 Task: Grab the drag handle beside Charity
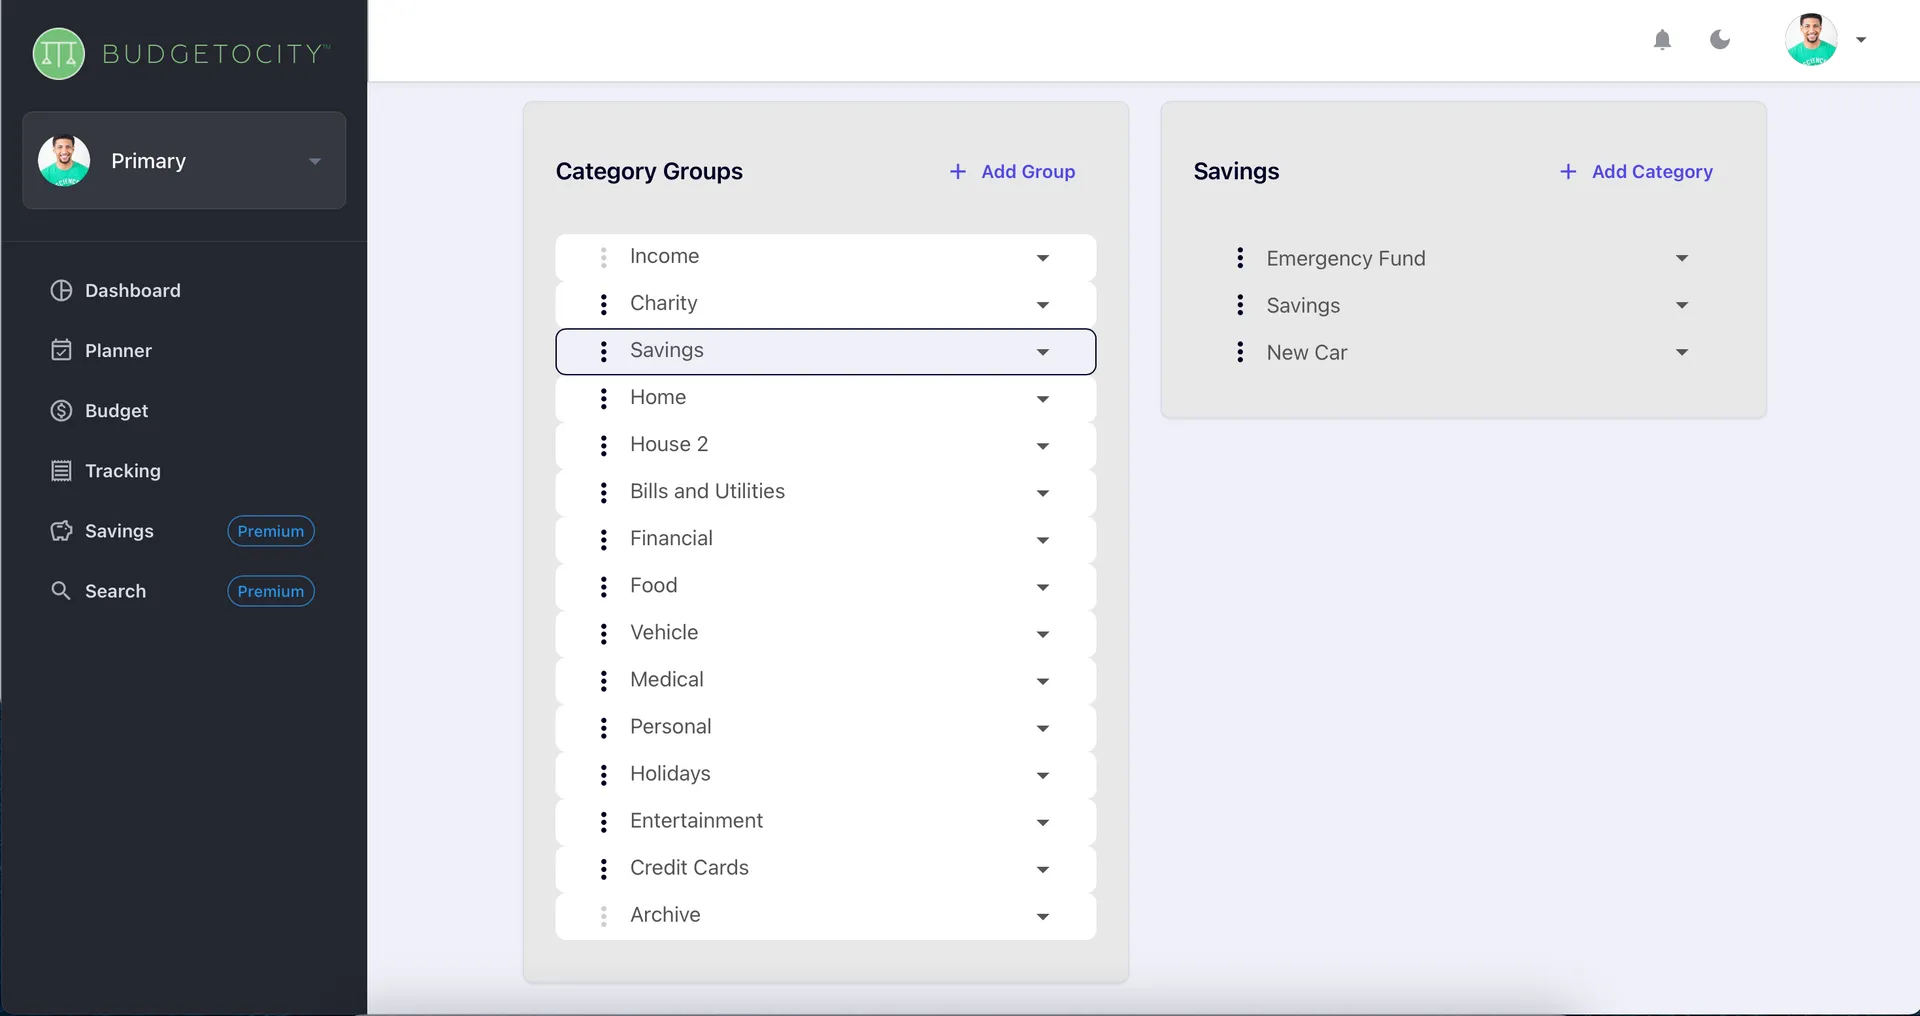(603, 304)
